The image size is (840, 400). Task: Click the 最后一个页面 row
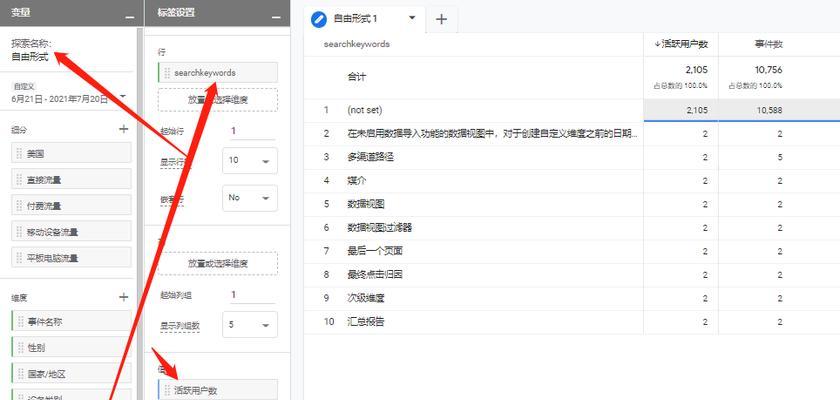click(572, 251)
